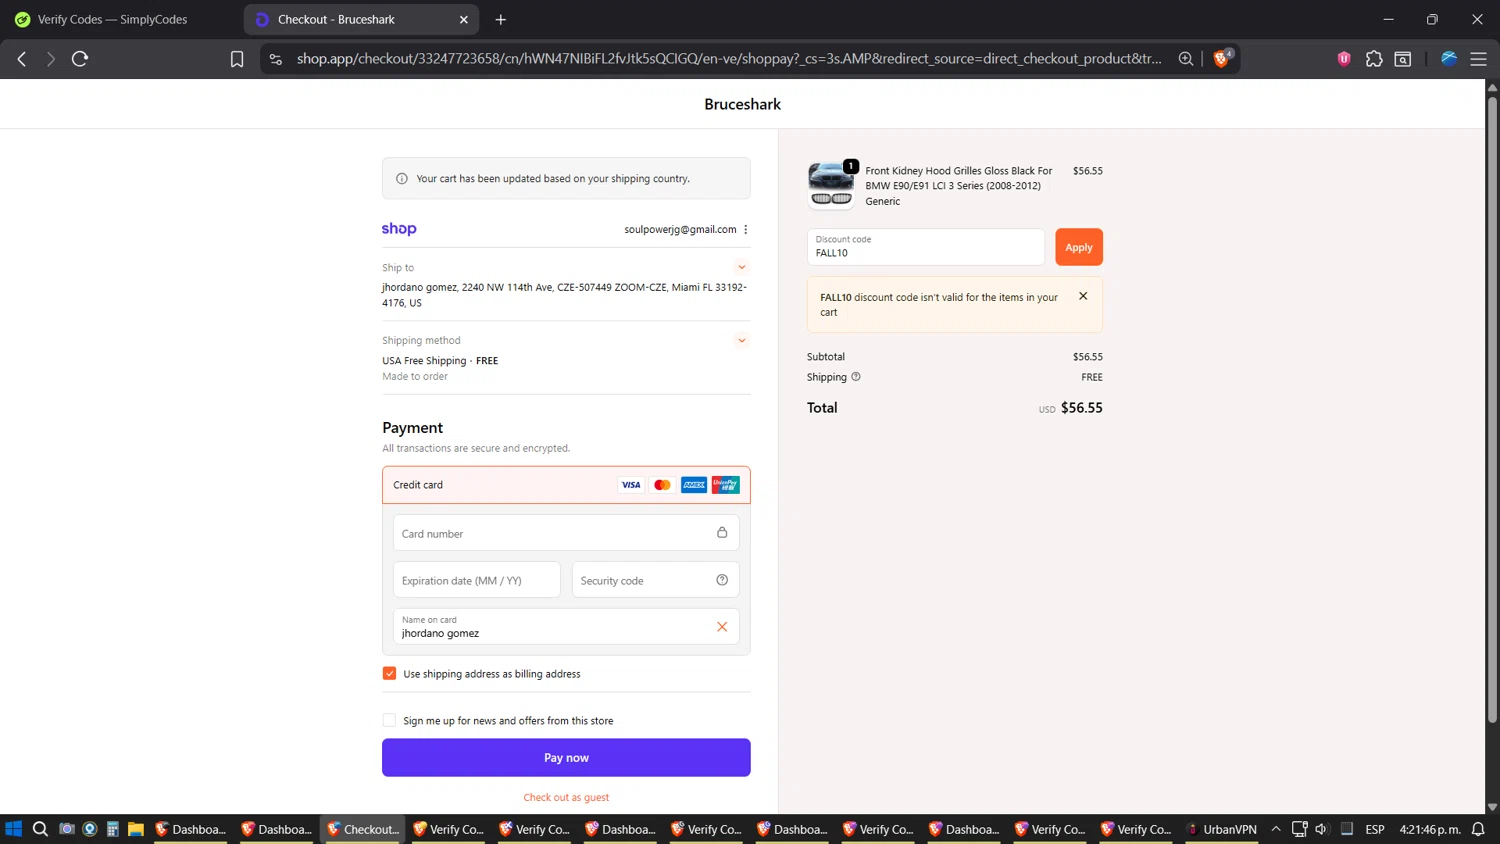Screen dimensions: 1500x844
Task: Open site settings icon in address bar
Action: tap(276, 59)
